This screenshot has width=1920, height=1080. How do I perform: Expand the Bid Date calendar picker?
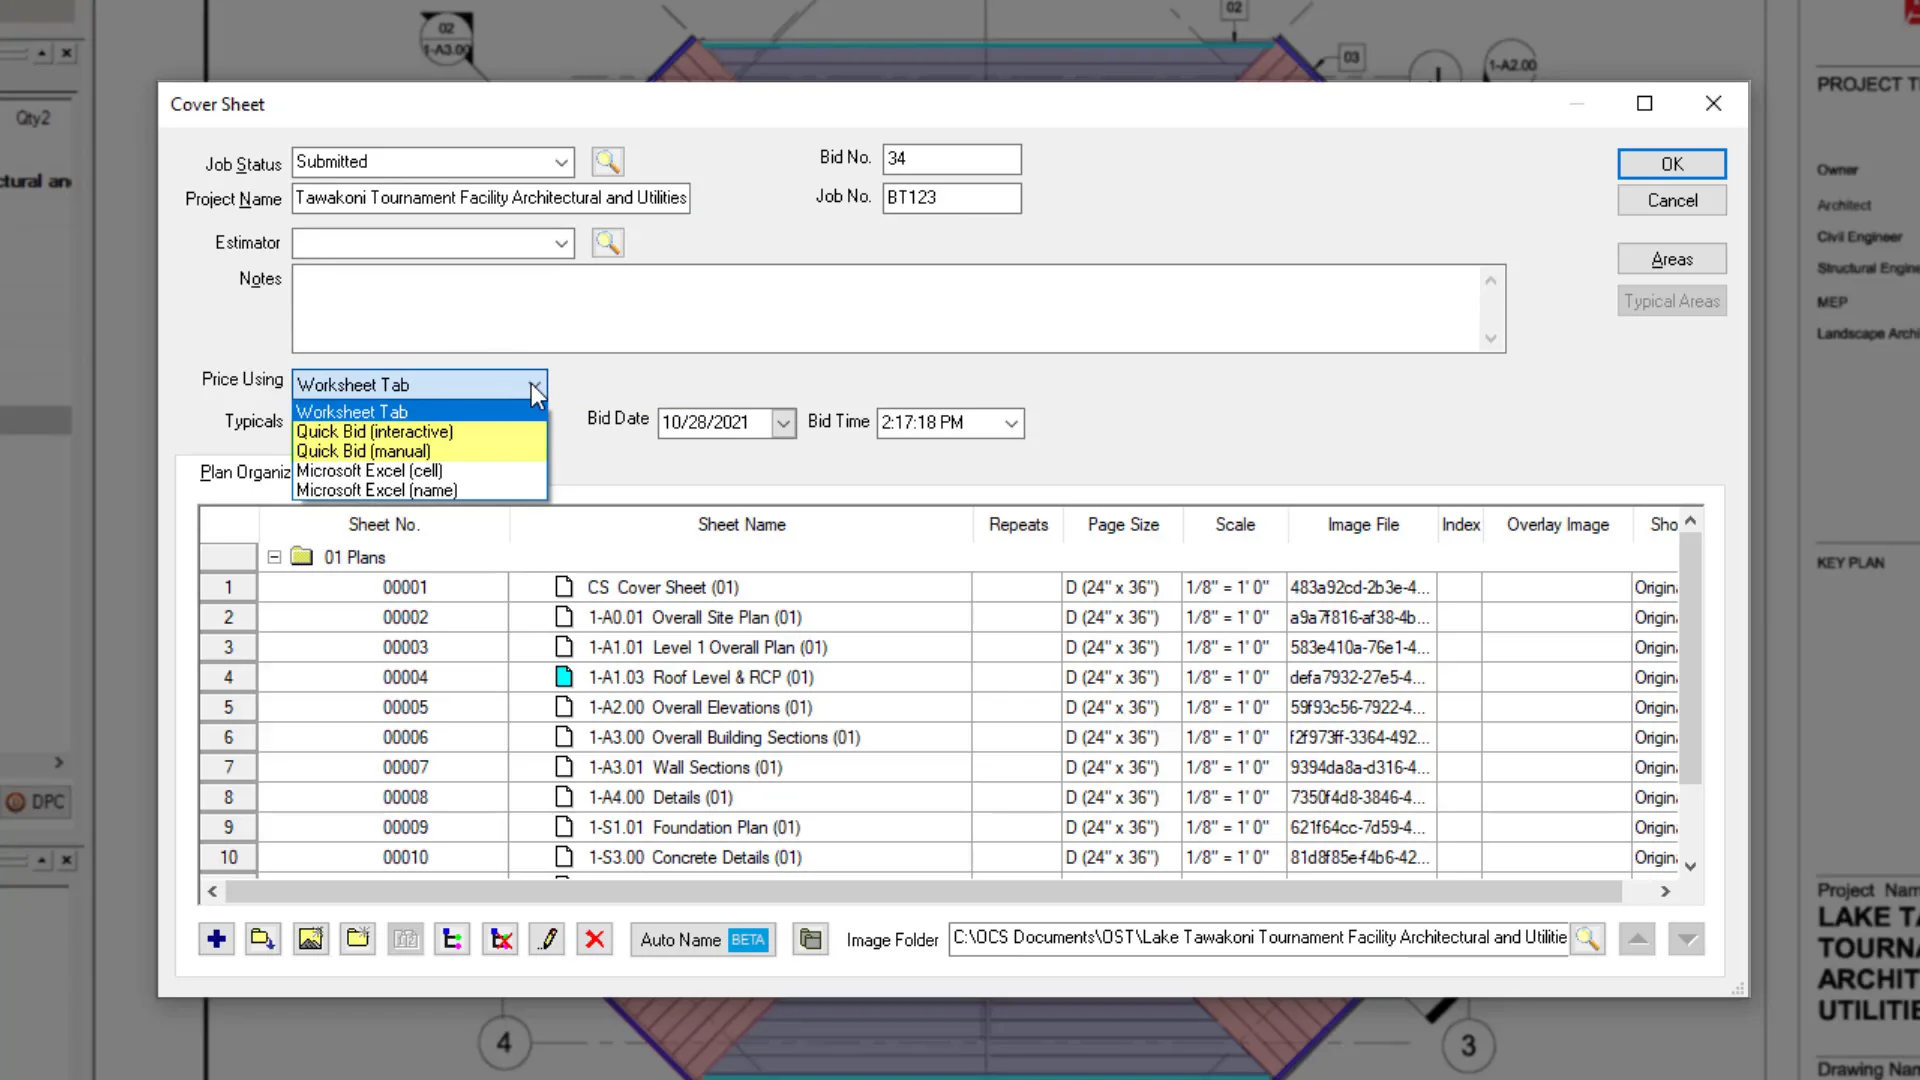786,422
